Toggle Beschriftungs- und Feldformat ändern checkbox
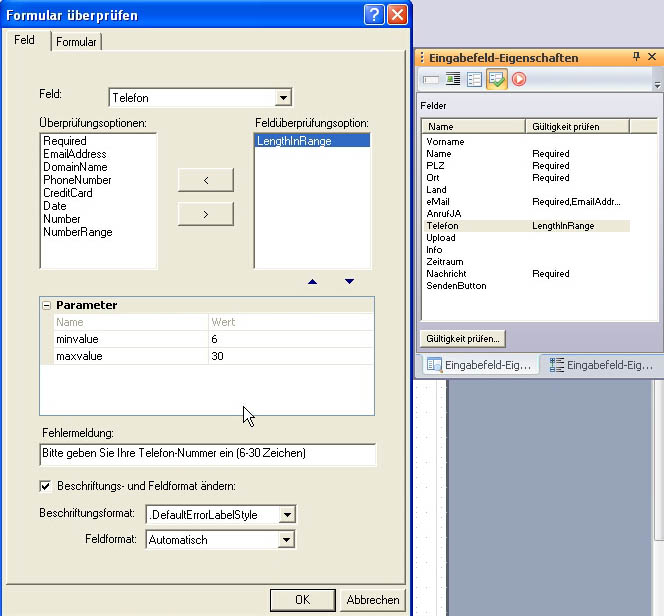This screenshot has height=616, width=664. pyautogui.click(x=45, y=486)
